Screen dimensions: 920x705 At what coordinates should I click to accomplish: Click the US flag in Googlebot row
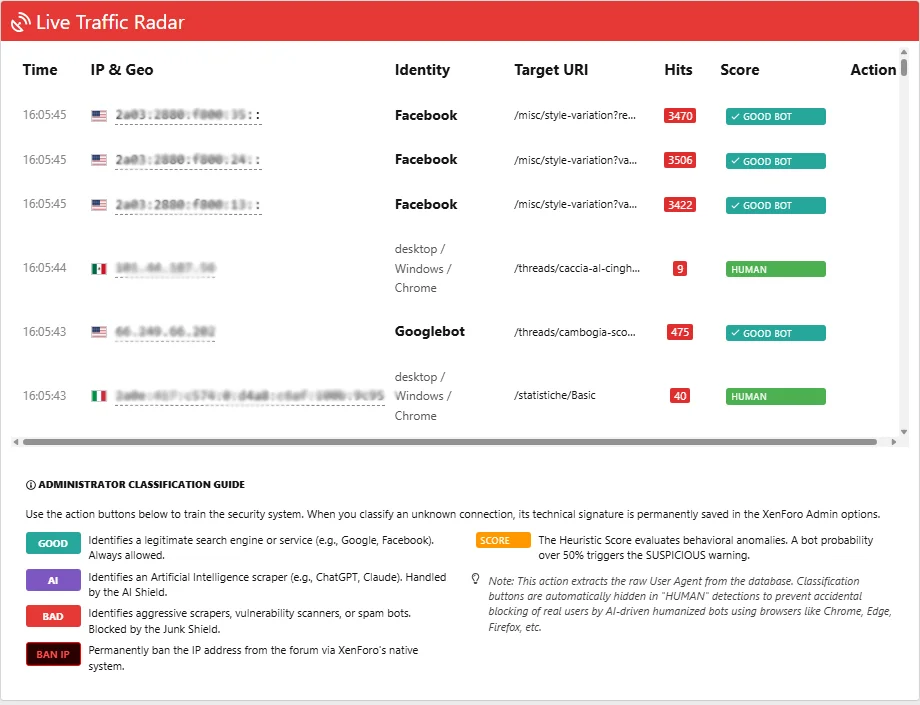tap(99, 332)
